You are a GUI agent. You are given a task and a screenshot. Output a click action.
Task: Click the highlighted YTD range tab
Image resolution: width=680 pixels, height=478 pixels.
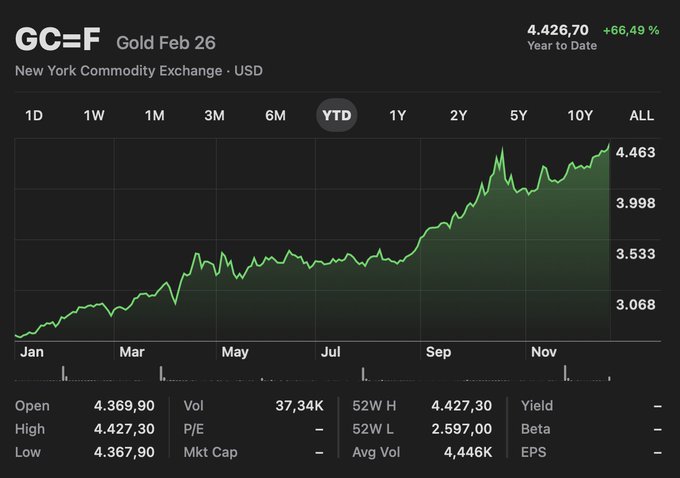point(337,115)
